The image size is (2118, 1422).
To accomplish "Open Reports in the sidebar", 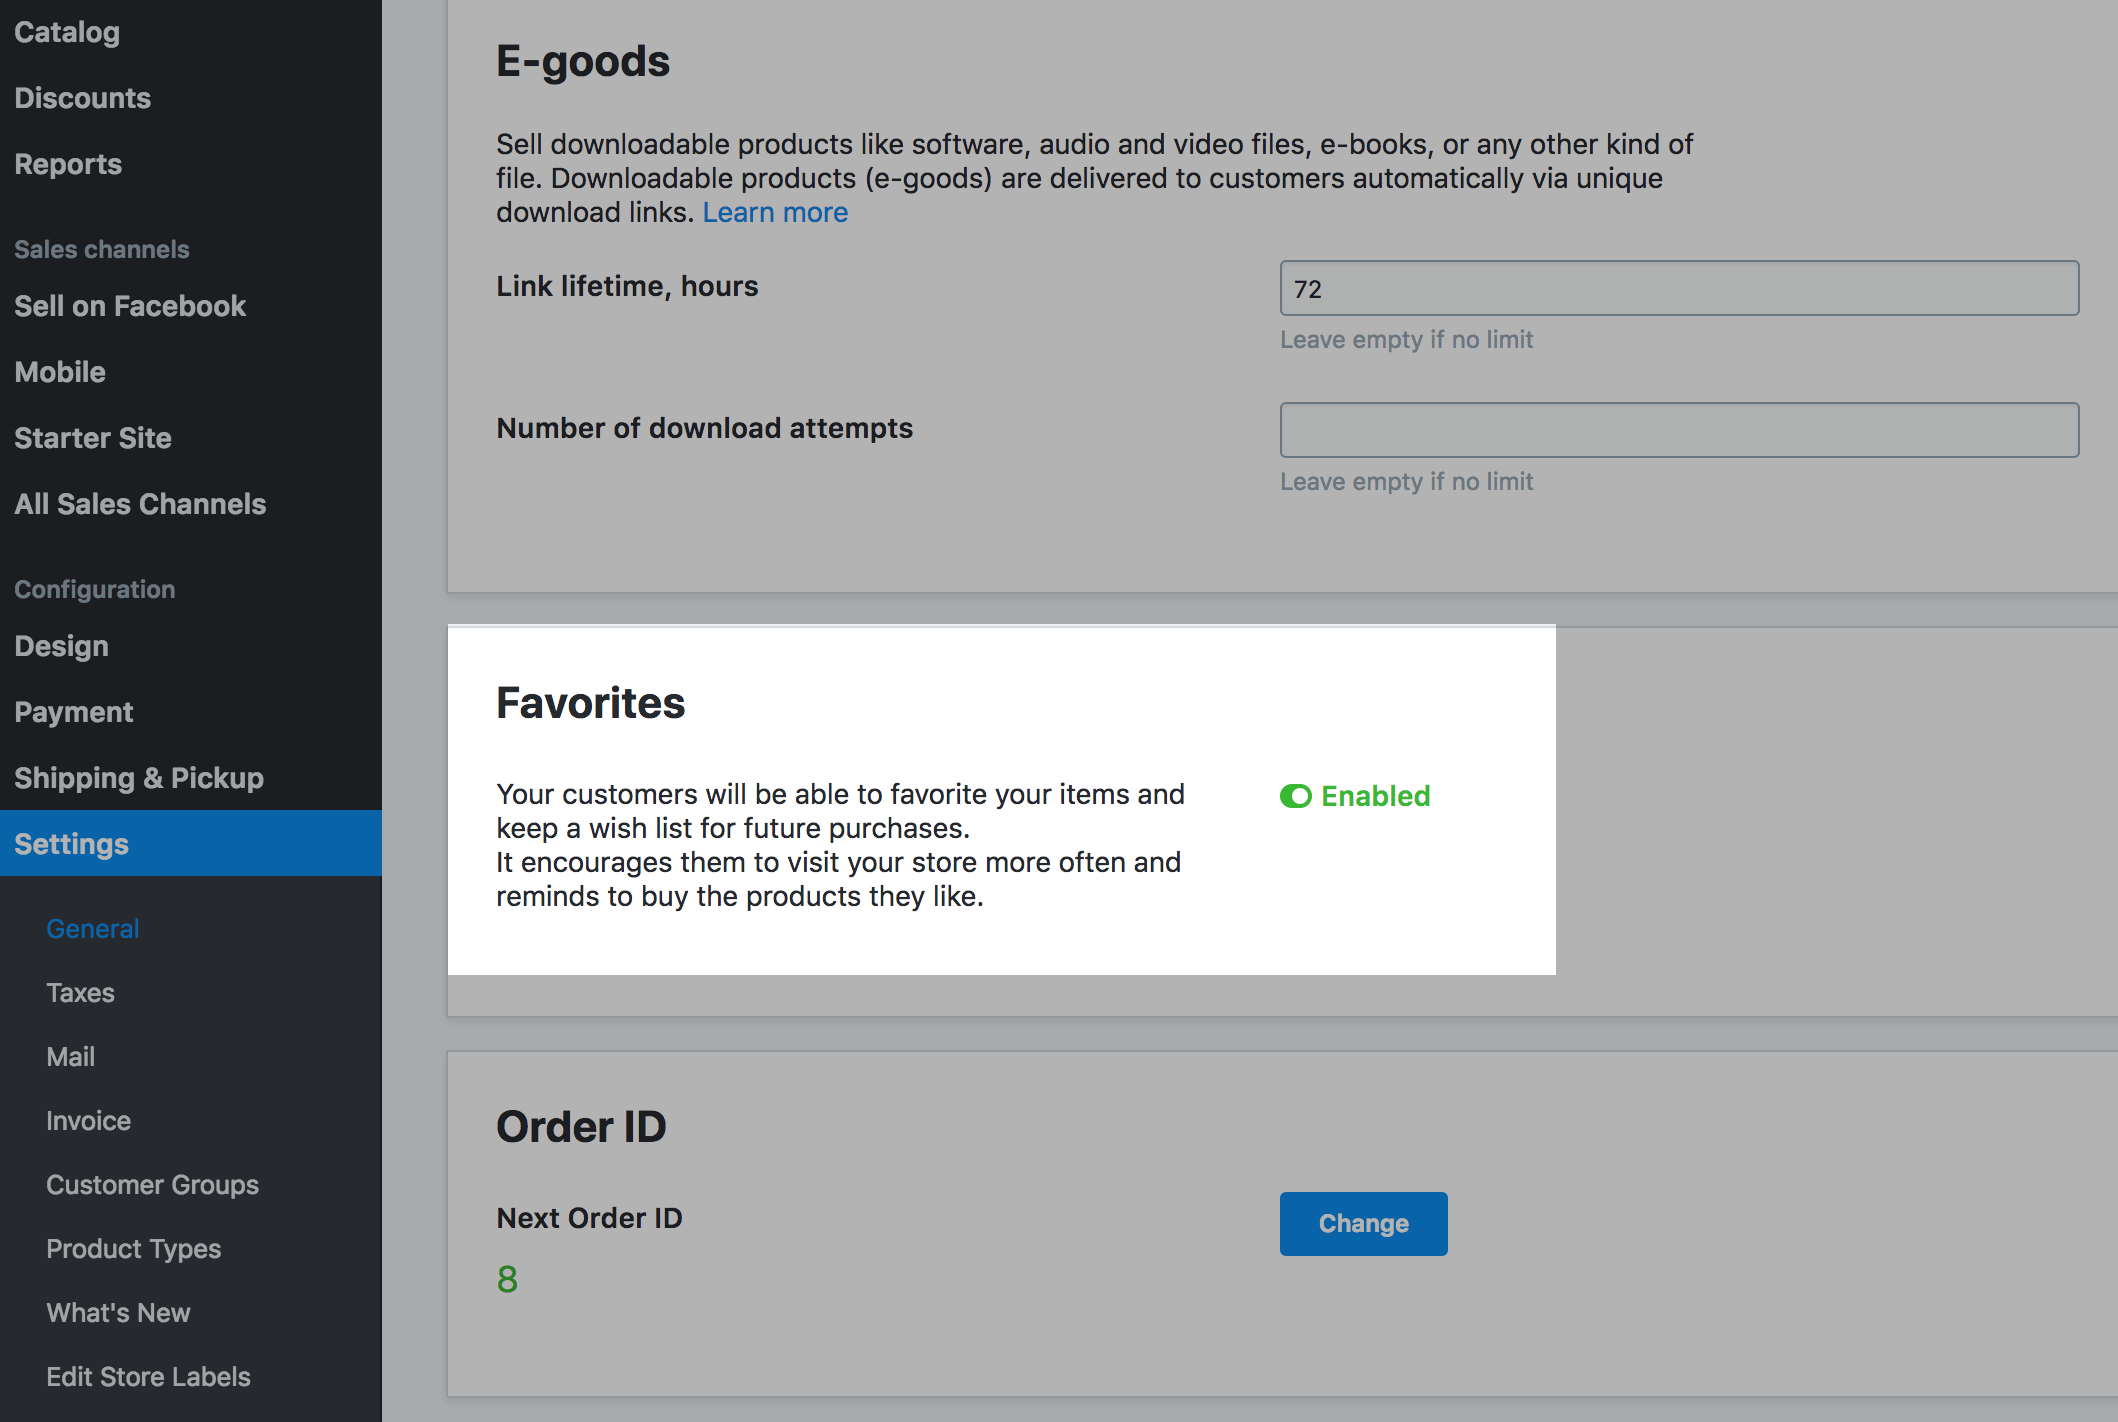I will 68,164.
